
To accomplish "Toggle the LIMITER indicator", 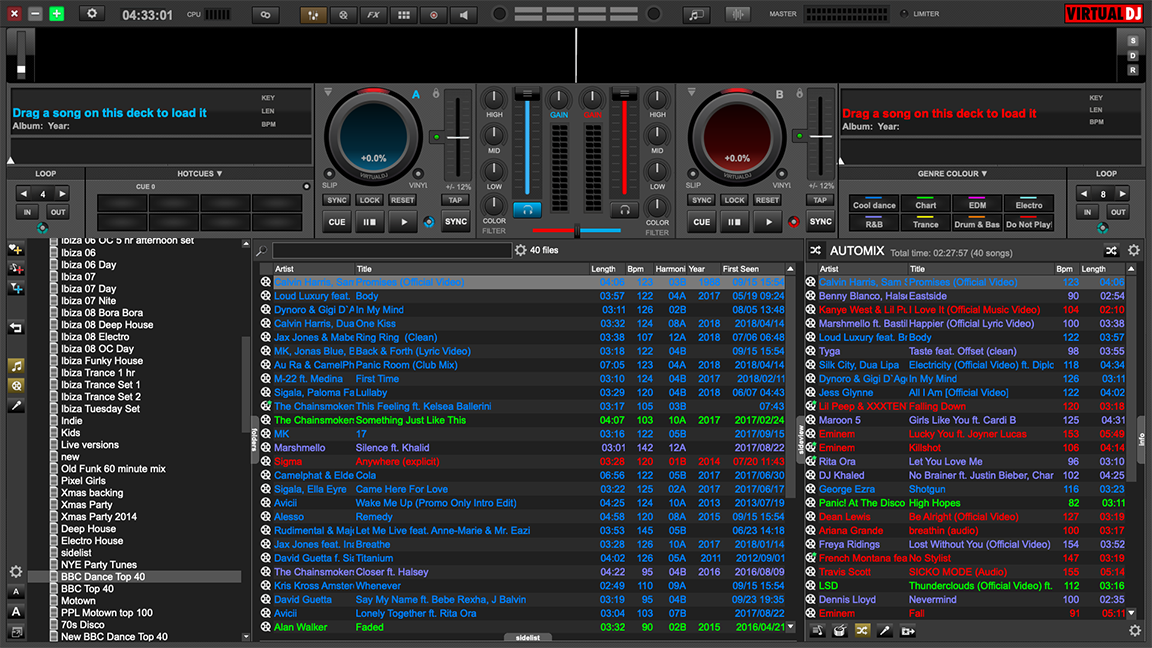I will click(x=904, y=14).
